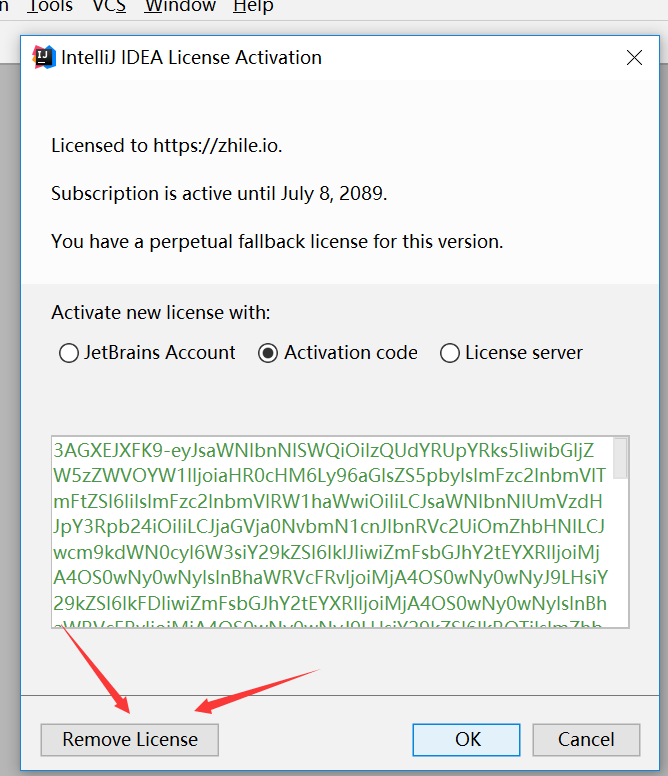Switch to the License server option
The image size is (668, 776).
[x=450, y=353]
